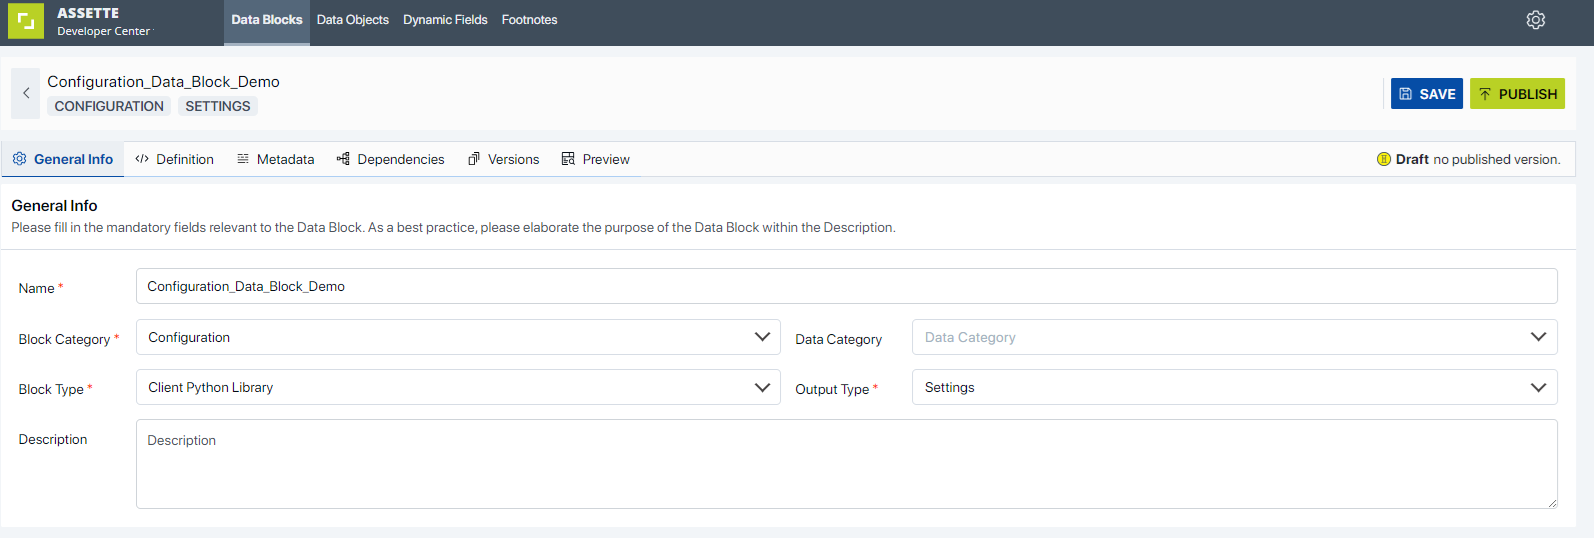Expand the Block Type dropdown
Viewport: 1594px width, 538px height.
tap(458, 387)
